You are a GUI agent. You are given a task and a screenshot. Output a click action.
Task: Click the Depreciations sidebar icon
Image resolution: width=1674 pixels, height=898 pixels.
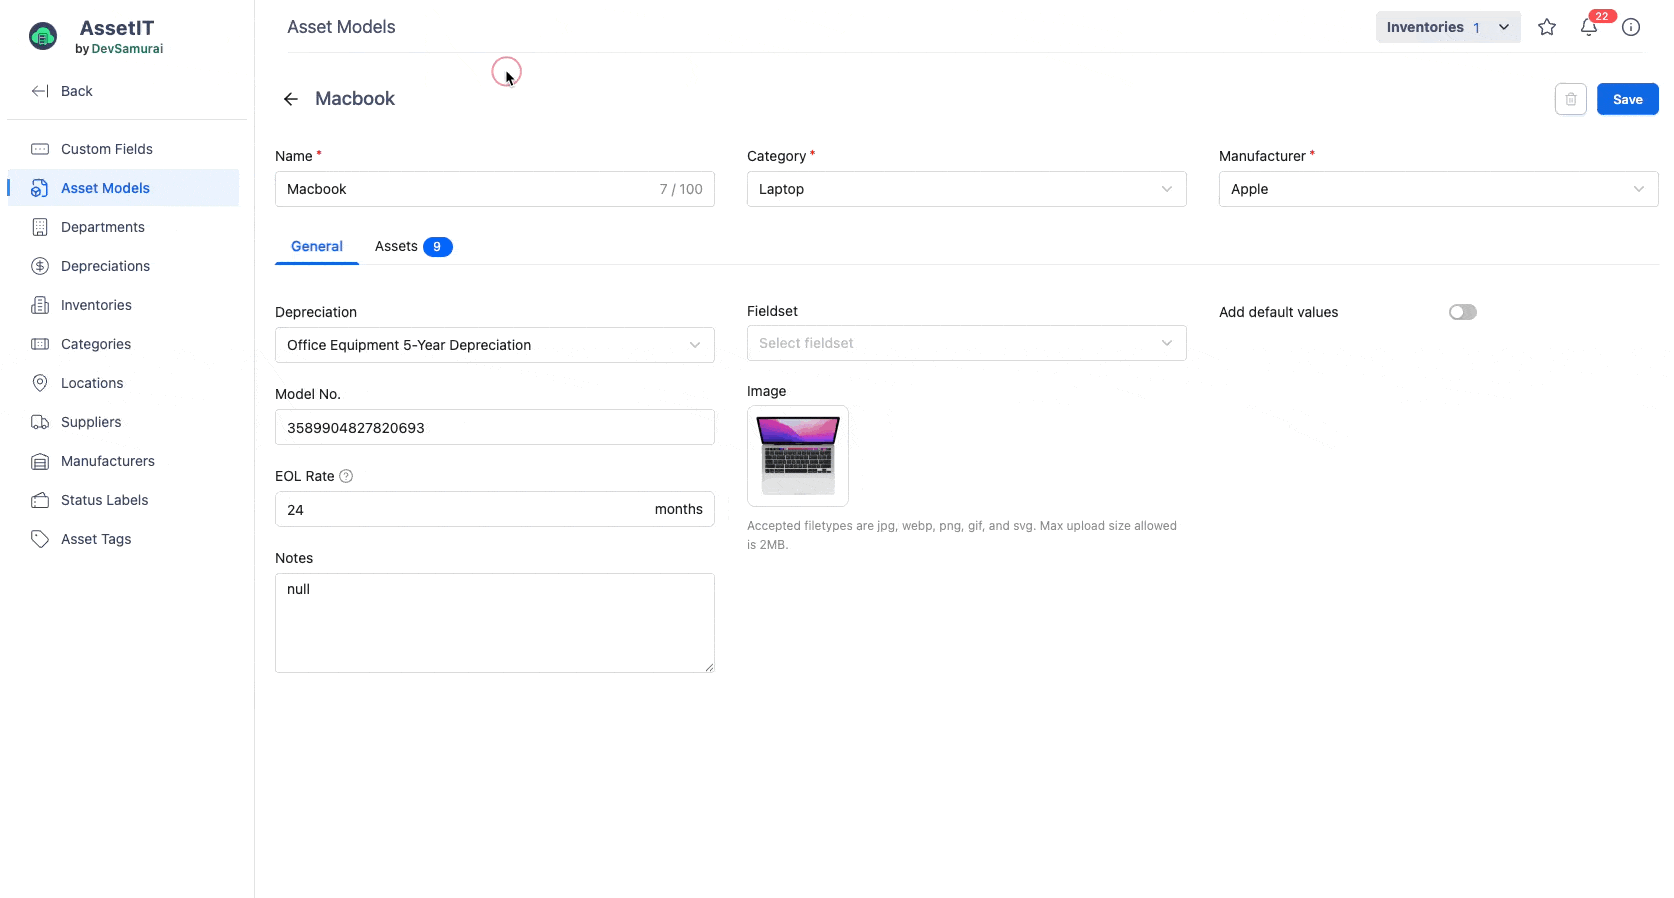pos(40,266)
